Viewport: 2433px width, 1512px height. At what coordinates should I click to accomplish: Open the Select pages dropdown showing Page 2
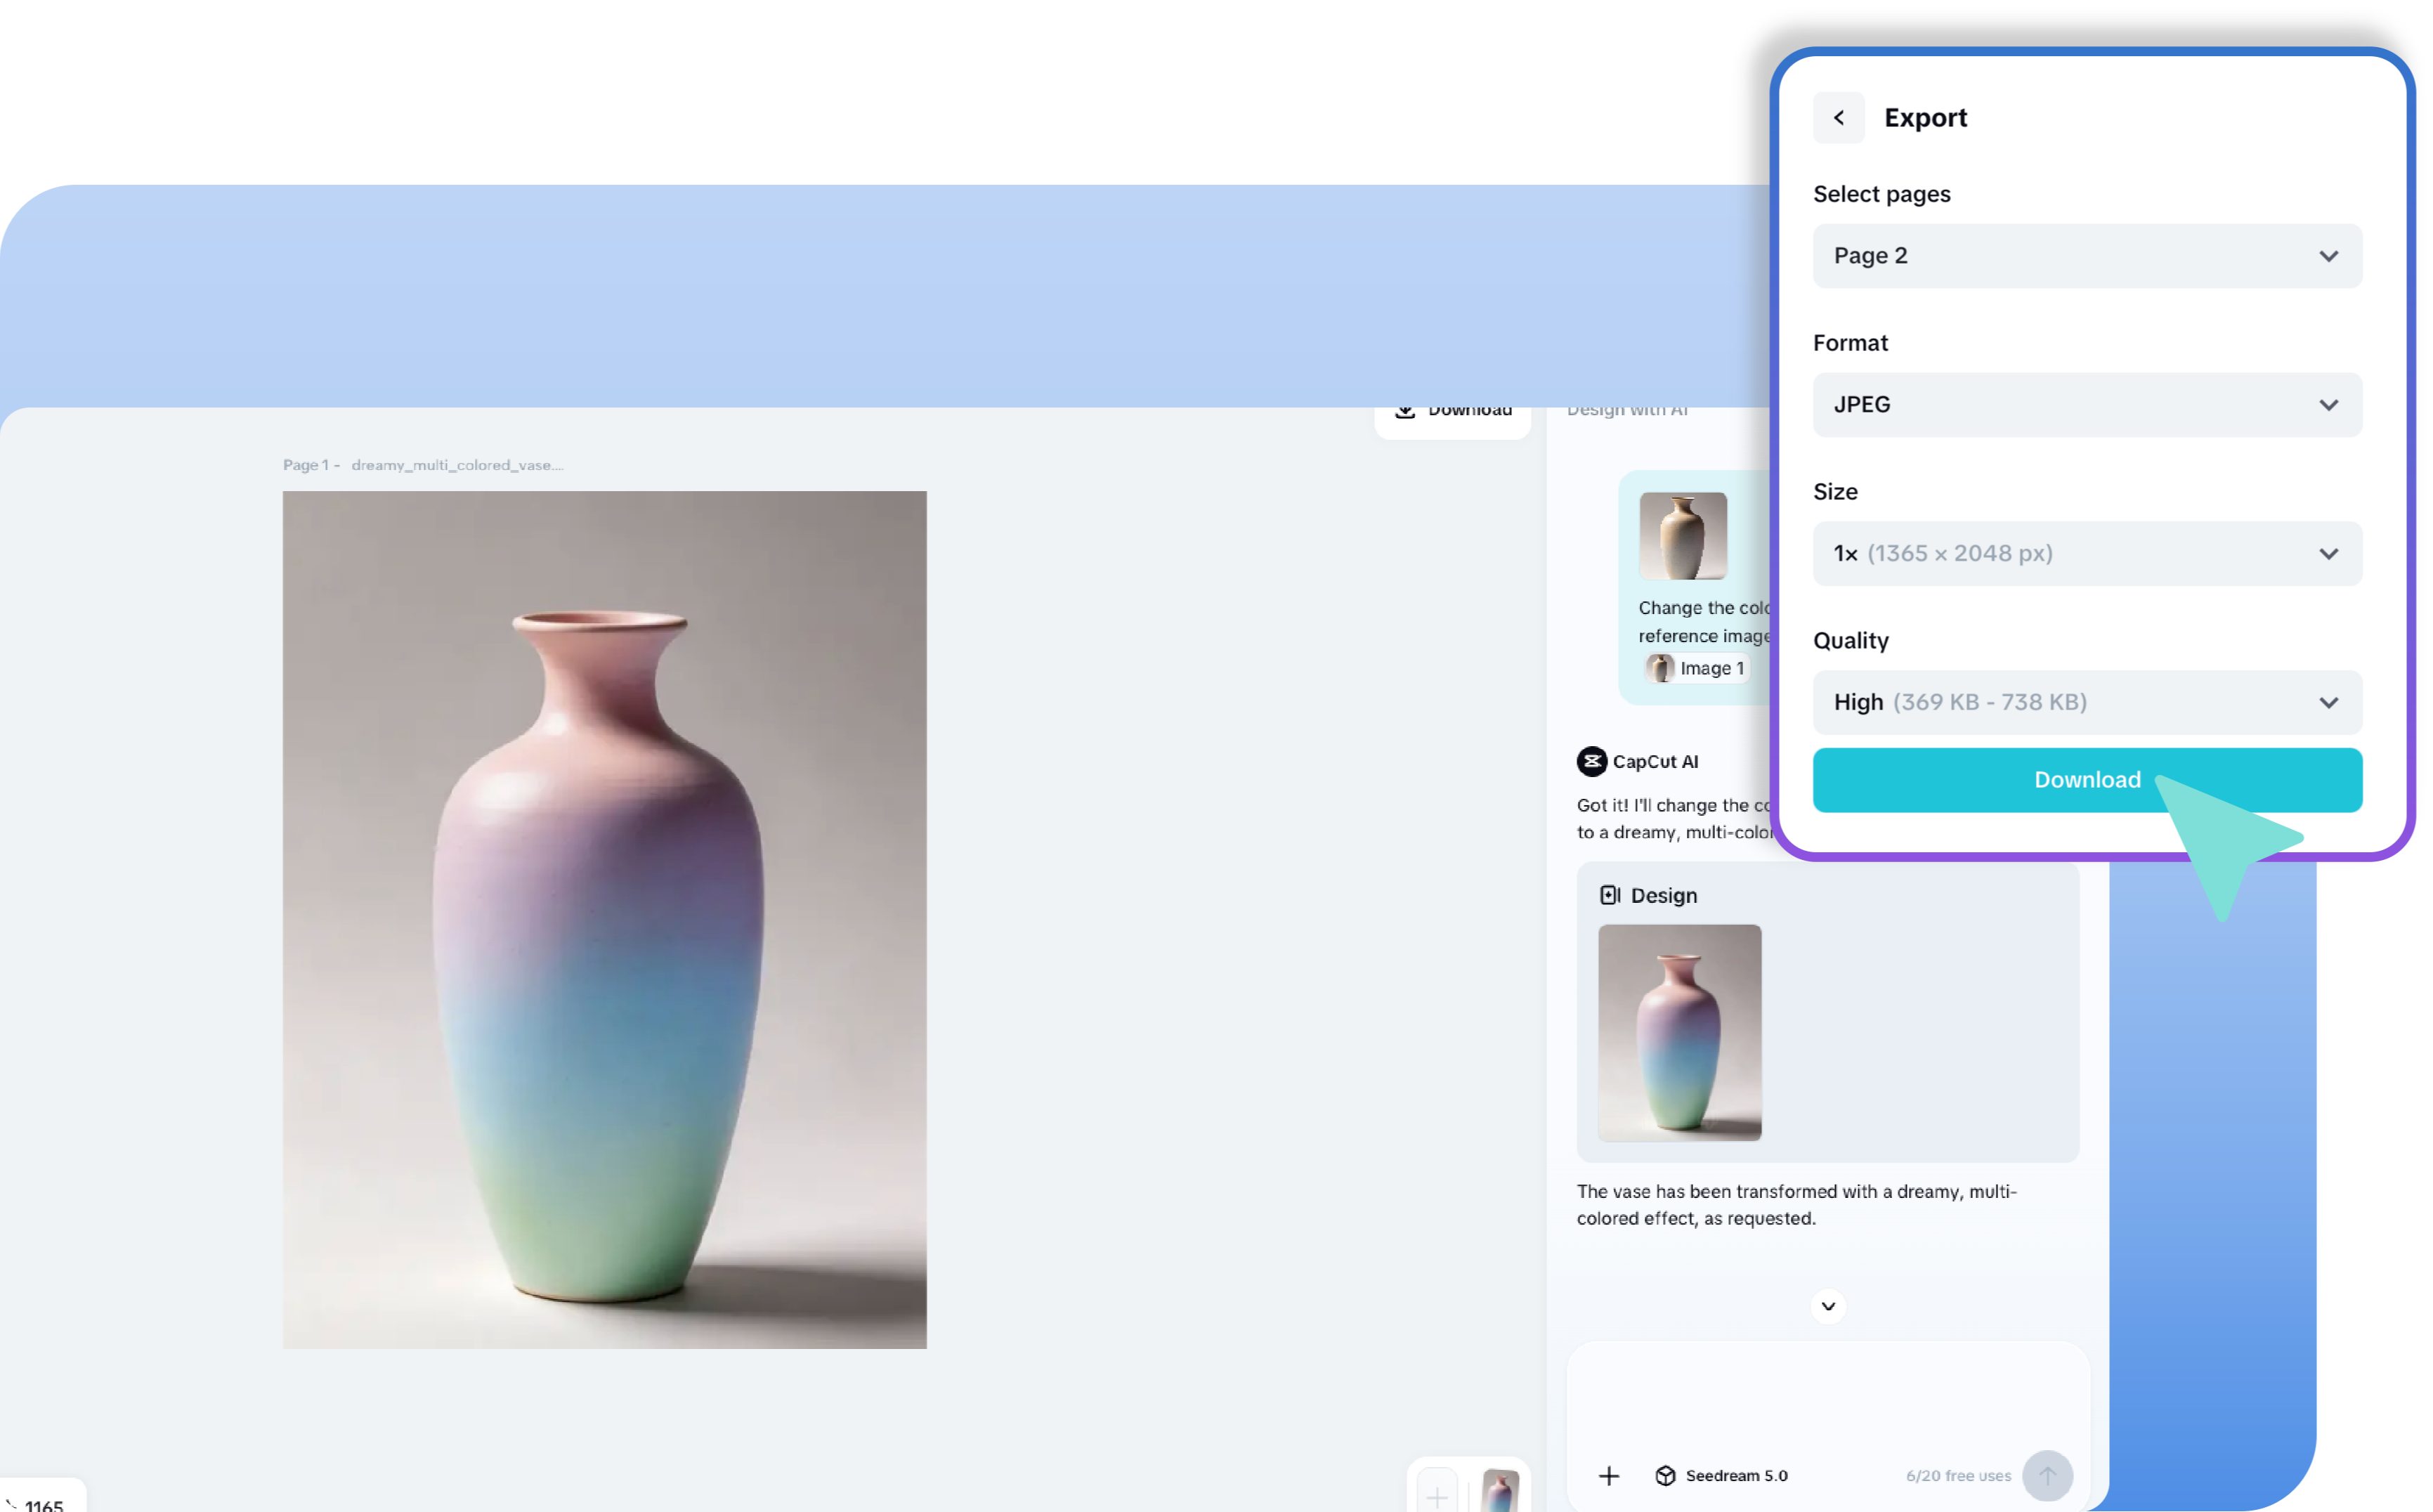2087,256
